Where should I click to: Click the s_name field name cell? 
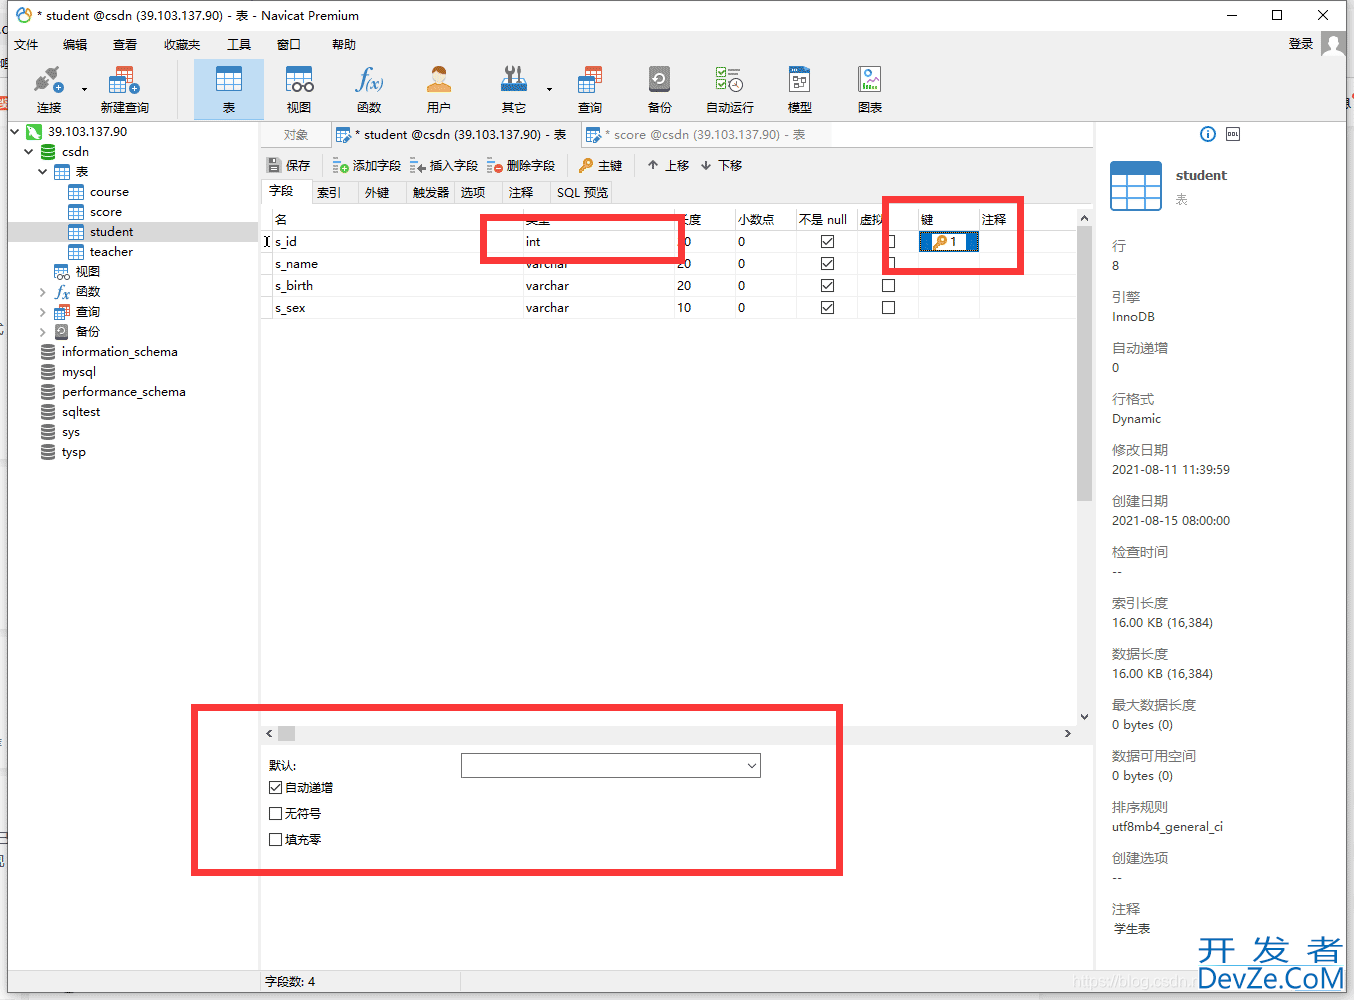(396, 263)
